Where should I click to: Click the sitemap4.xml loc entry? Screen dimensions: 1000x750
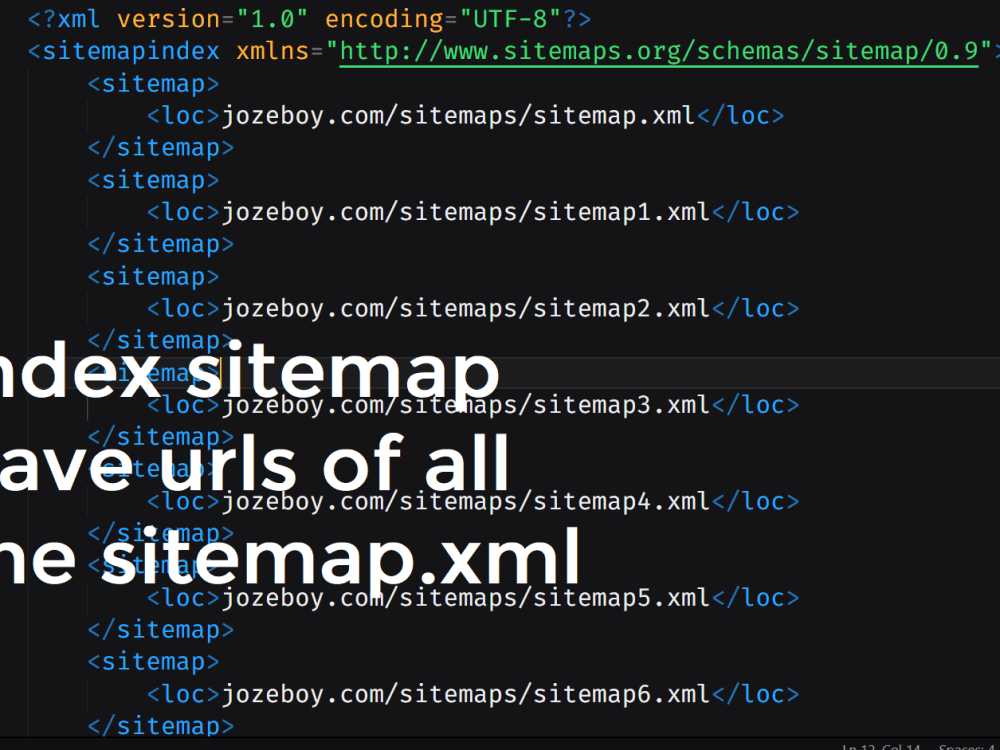(465, 501)
